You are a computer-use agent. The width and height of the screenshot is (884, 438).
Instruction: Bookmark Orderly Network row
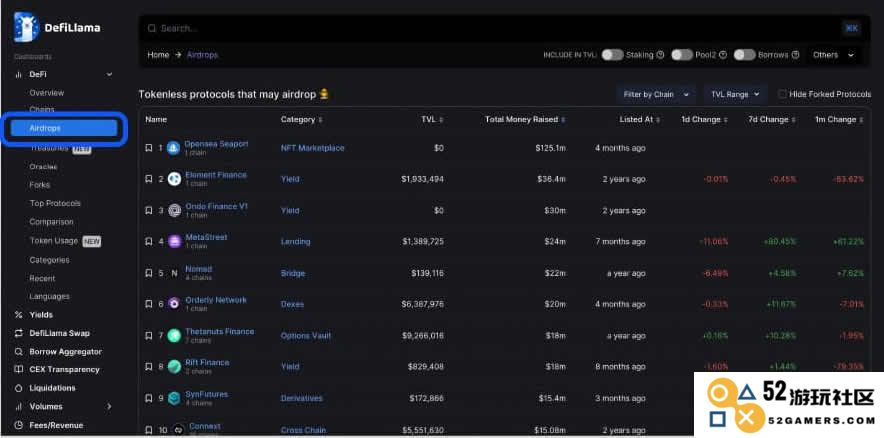click(148, 304)
